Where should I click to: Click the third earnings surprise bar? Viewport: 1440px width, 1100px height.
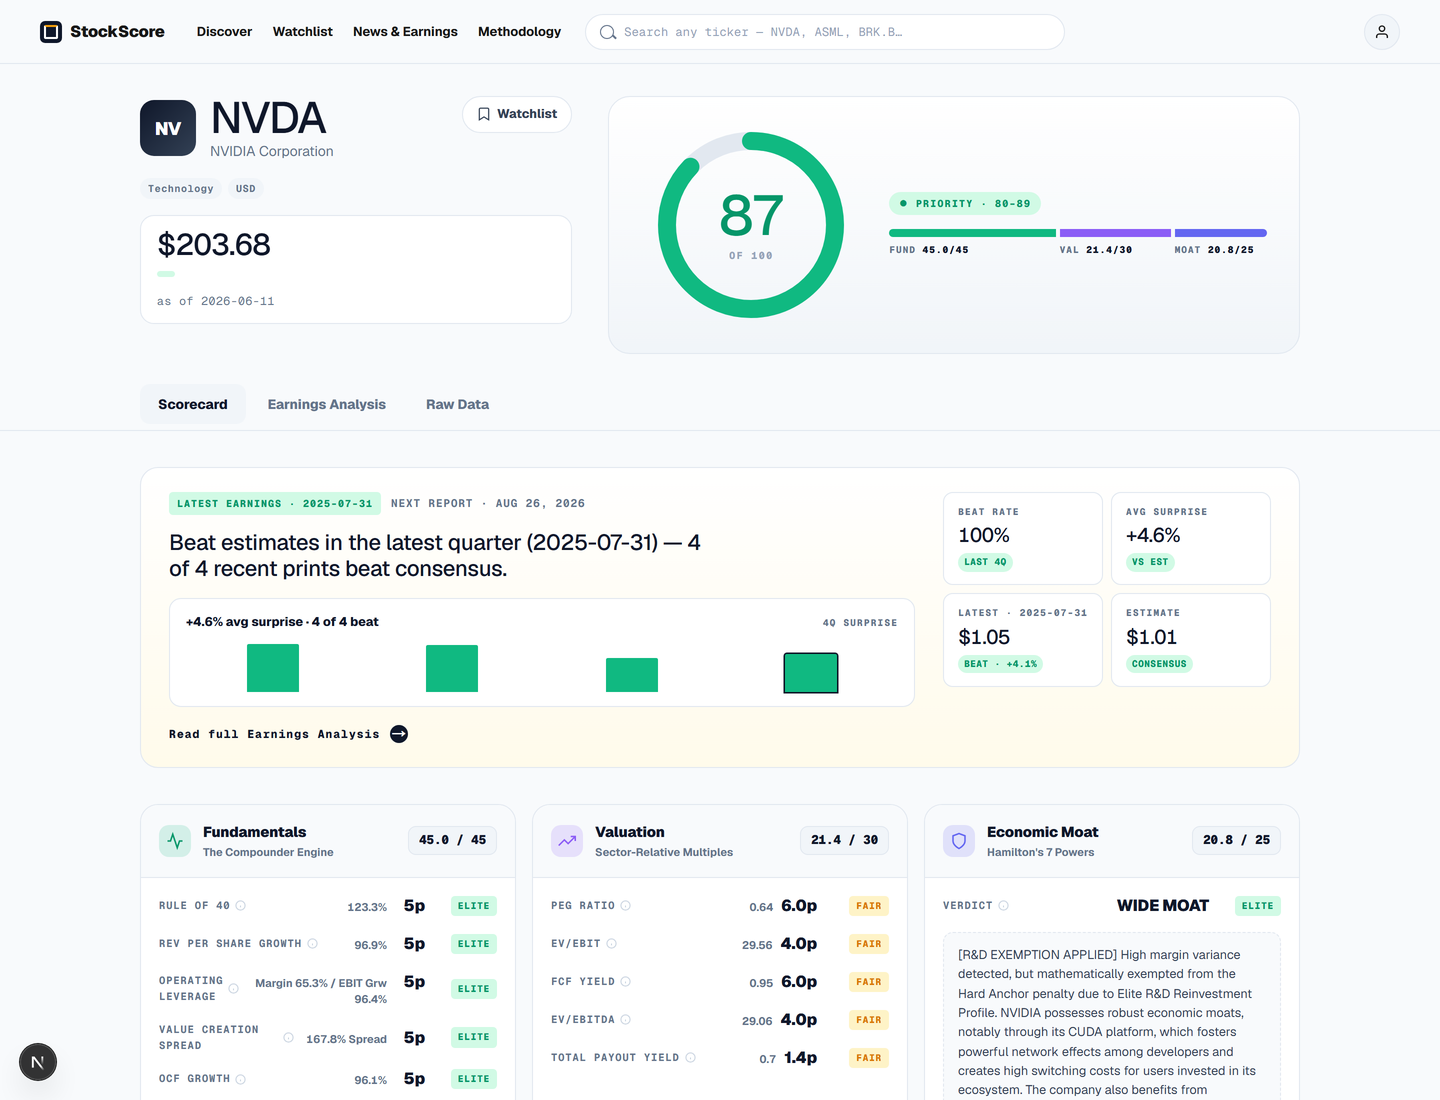coord(632,675)
